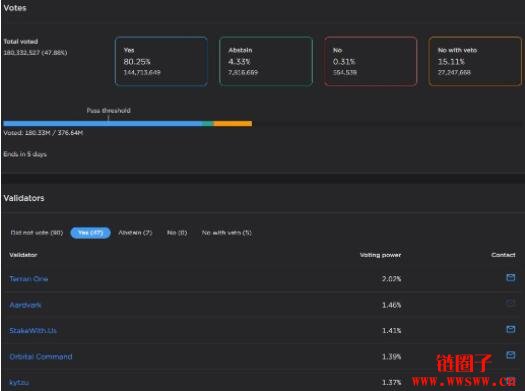Screen dimensions: 525x391
Task: Open contact email icon for Orbital Command
Action: (x=510, y=355)
